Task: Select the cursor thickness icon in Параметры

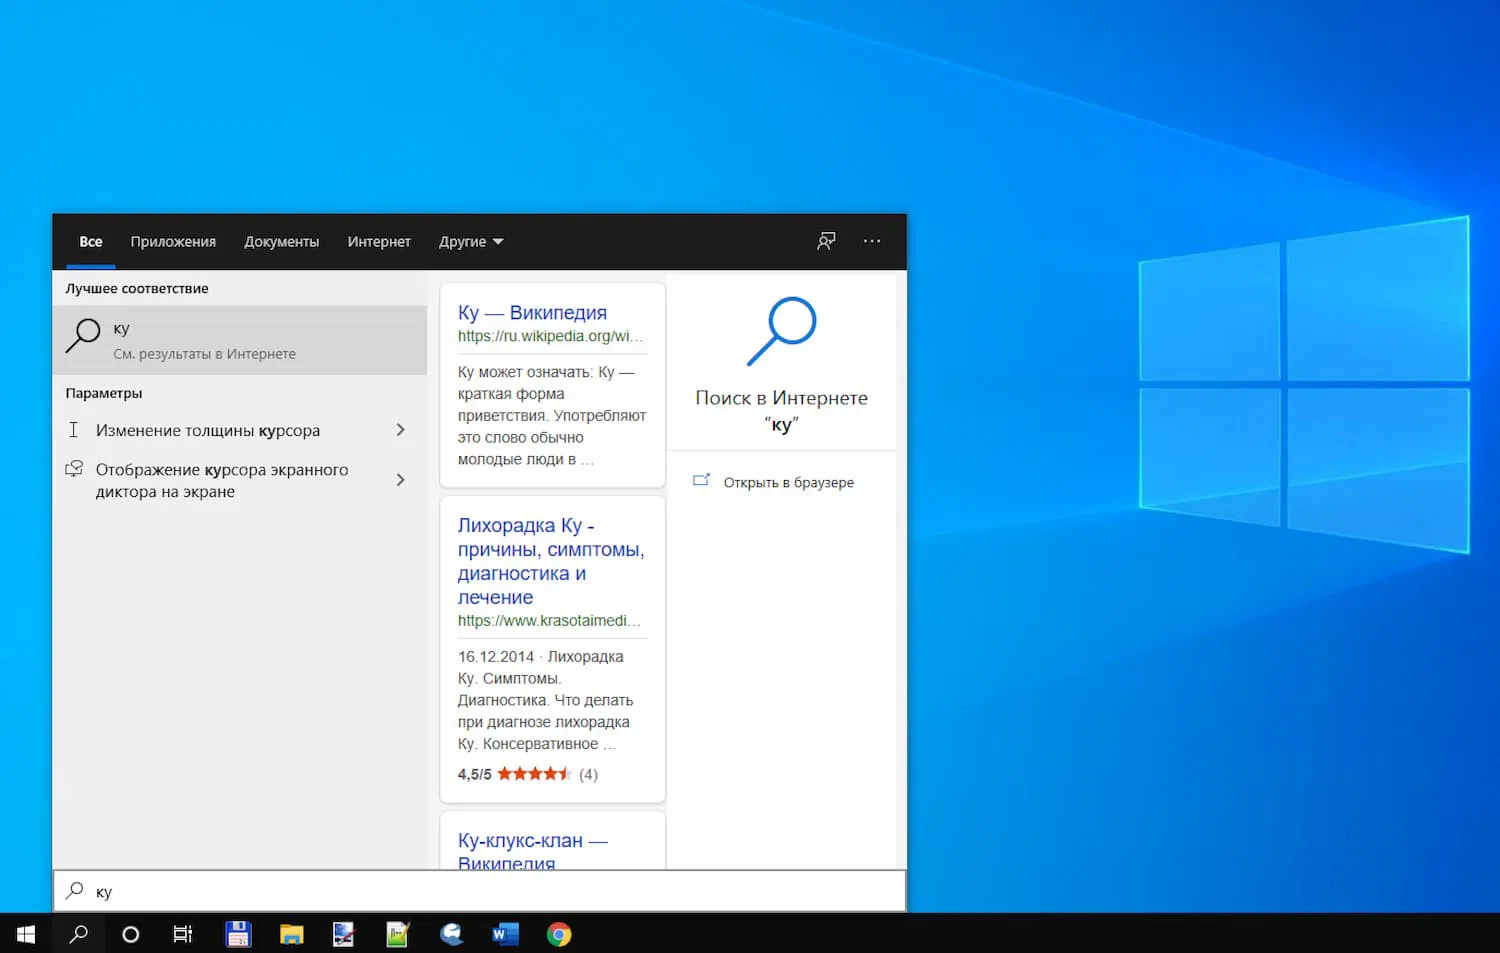Action: click(74, 429)
